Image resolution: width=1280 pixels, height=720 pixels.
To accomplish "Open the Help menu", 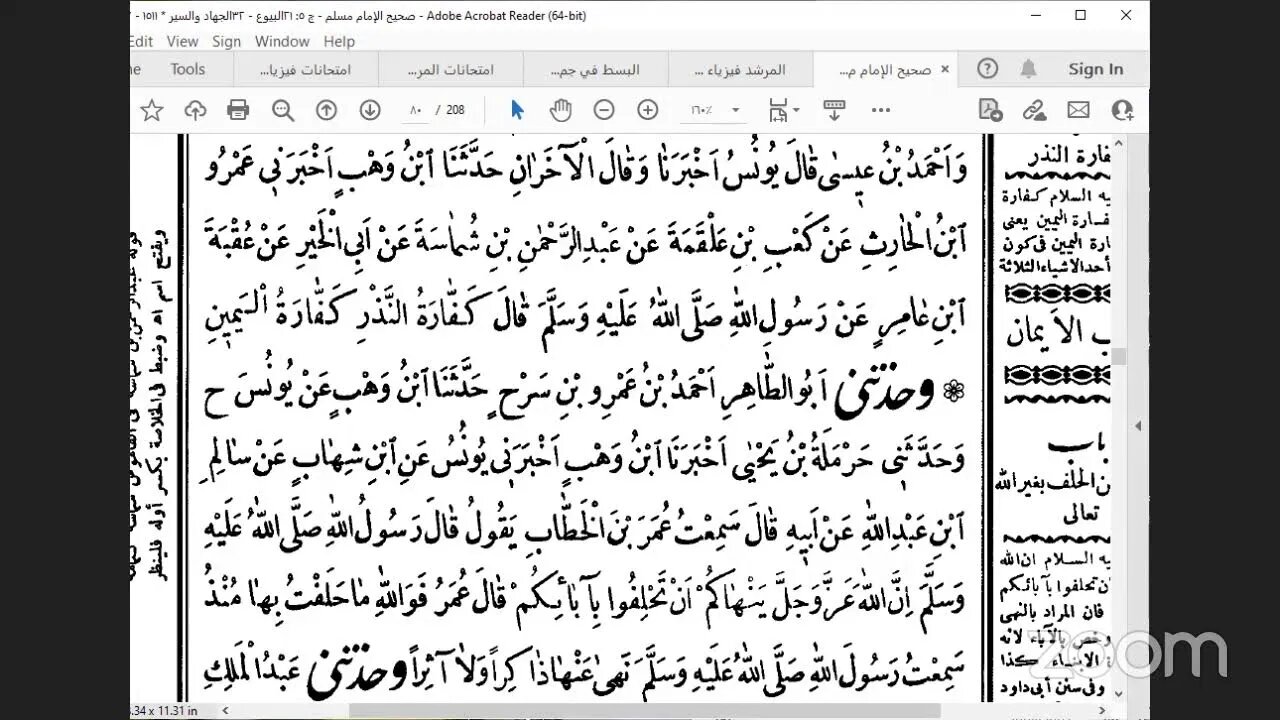I will click(x=339, y=41).
